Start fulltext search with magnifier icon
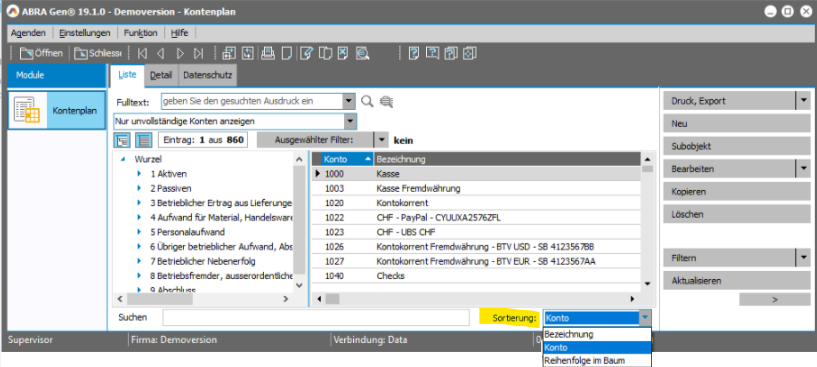 tap(367, 102)
